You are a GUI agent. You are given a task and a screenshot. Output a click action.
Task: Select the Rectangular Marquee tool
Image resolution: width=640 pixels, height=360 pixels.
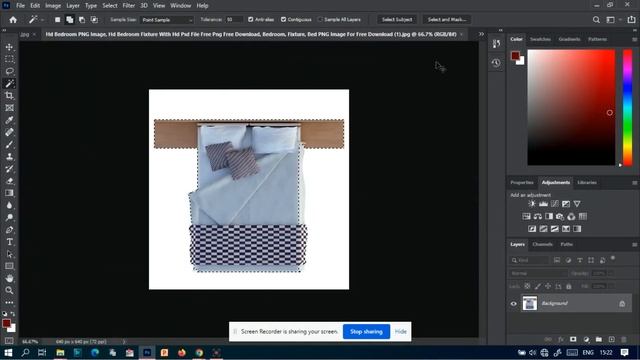9,59
